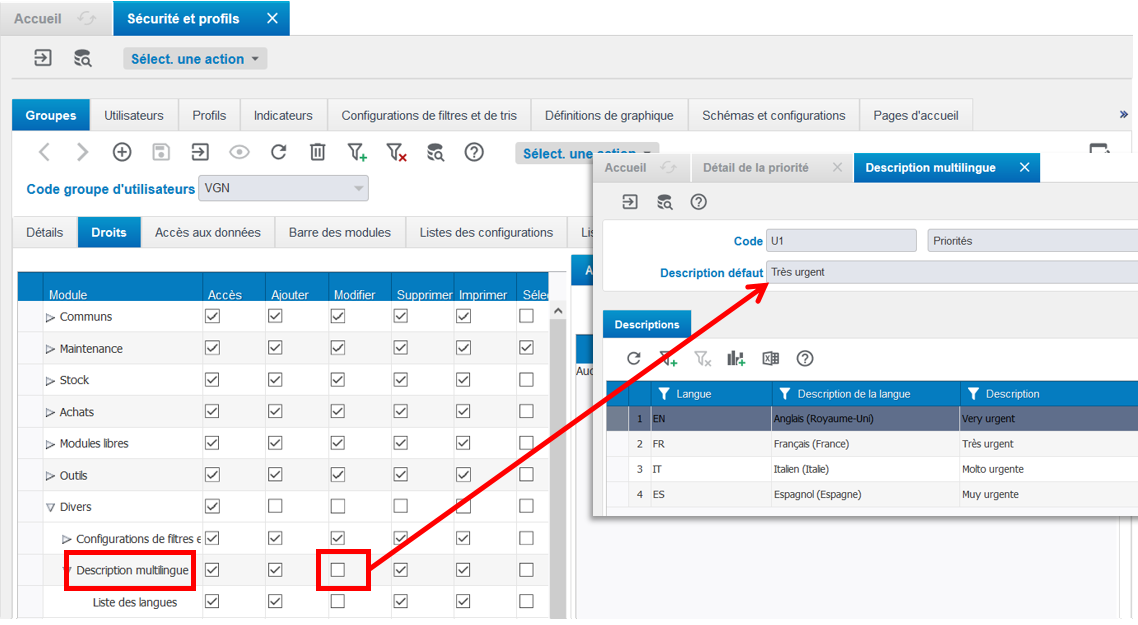Click the database search icon under Accueil tab
1138x625 pixels.
pos(83,58)
